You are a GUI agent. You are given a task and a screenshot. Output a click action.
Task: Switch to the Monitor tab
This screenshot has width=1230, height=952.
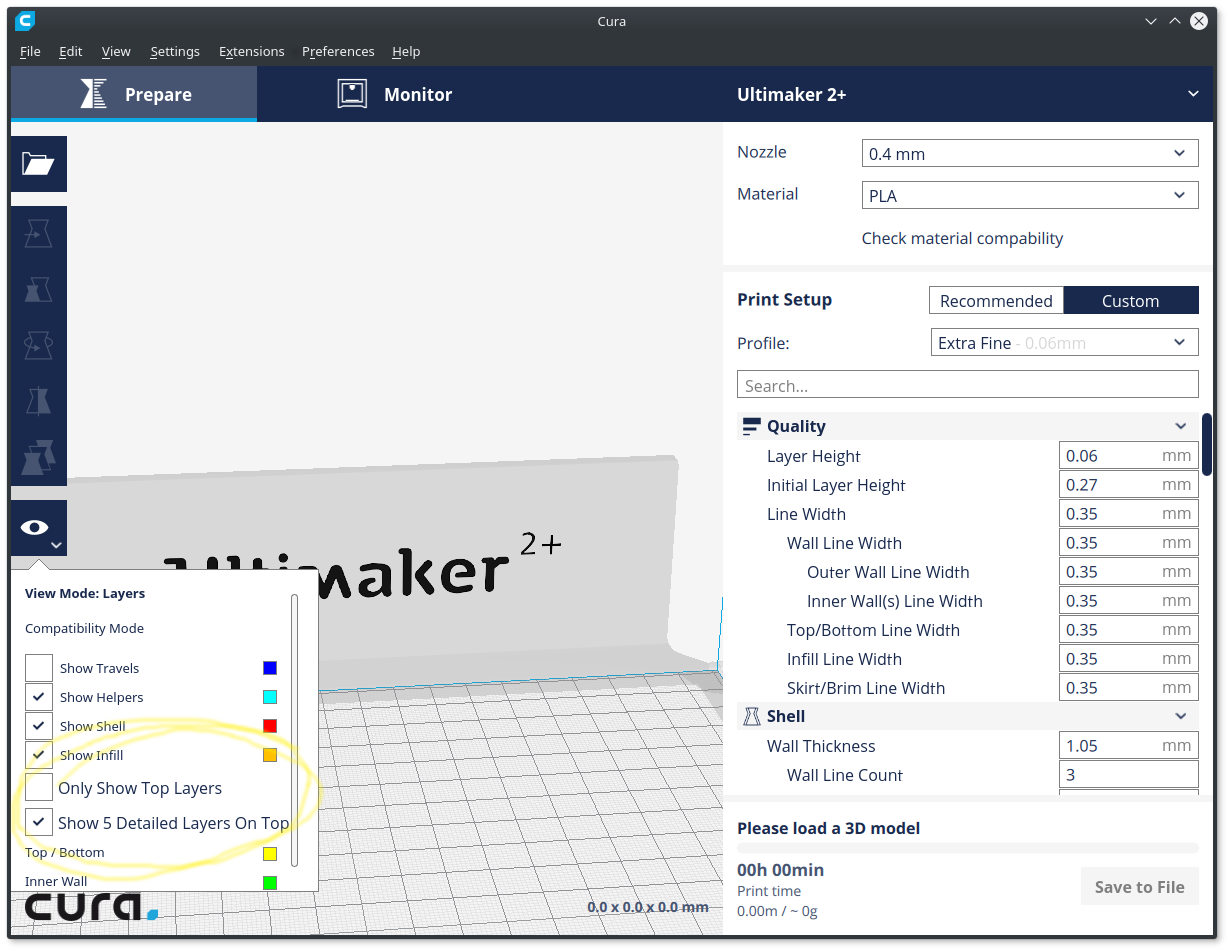click(x=394, y=94)
